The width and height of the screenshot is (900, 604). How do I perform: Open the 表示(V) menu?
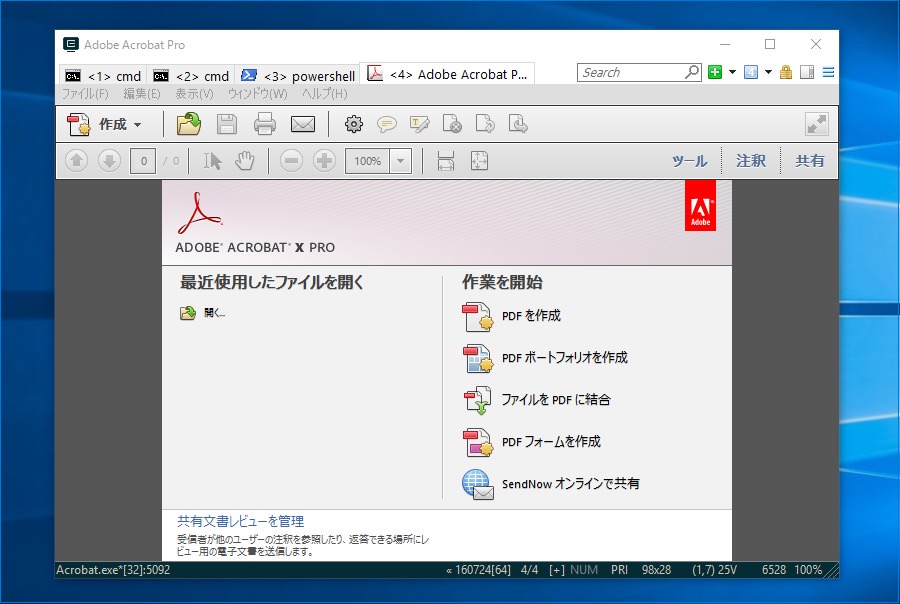coord(194,94)
